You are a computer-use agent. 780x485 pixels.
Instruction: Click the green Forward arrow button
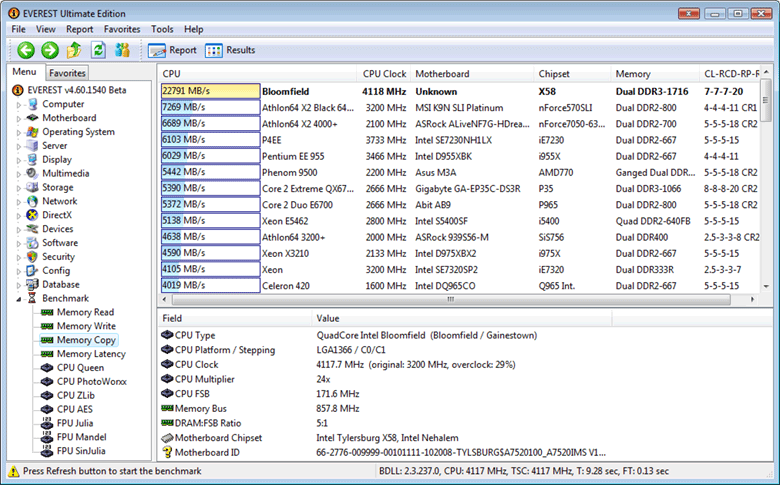(x=50, y=50)
